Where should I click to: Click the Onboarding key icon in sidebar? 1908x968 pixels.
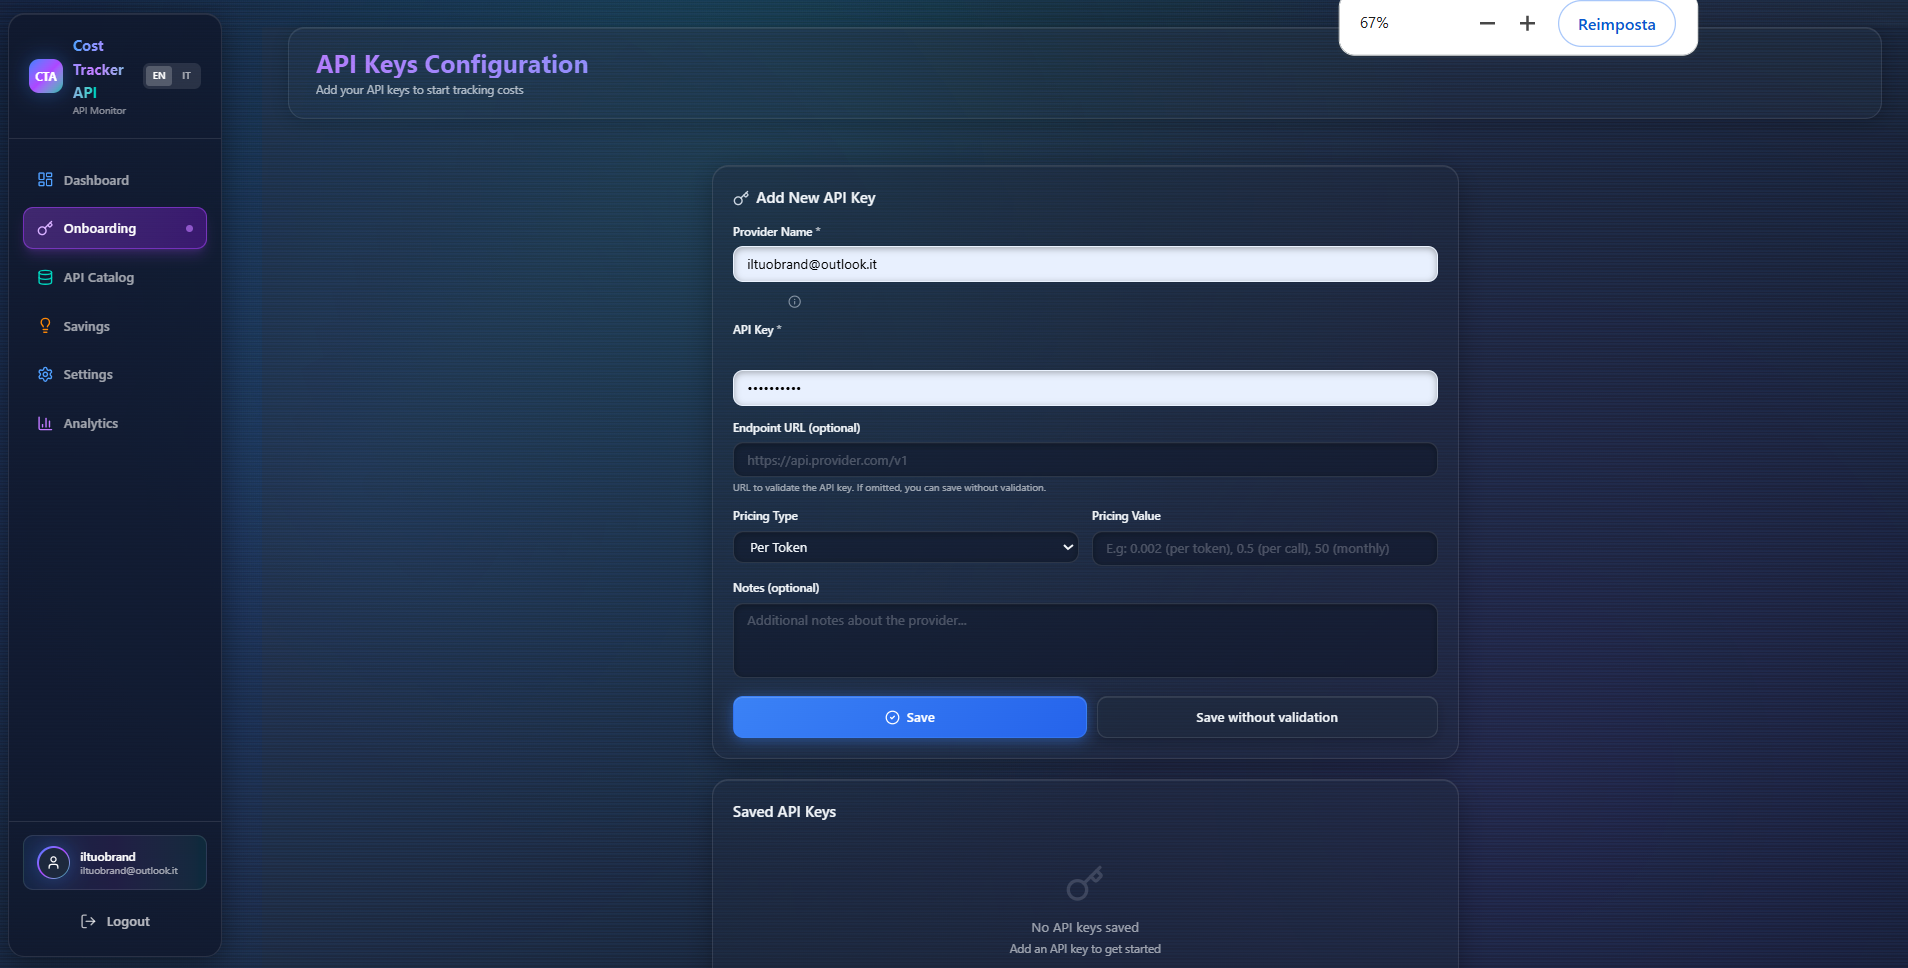(x=44, y=228)
